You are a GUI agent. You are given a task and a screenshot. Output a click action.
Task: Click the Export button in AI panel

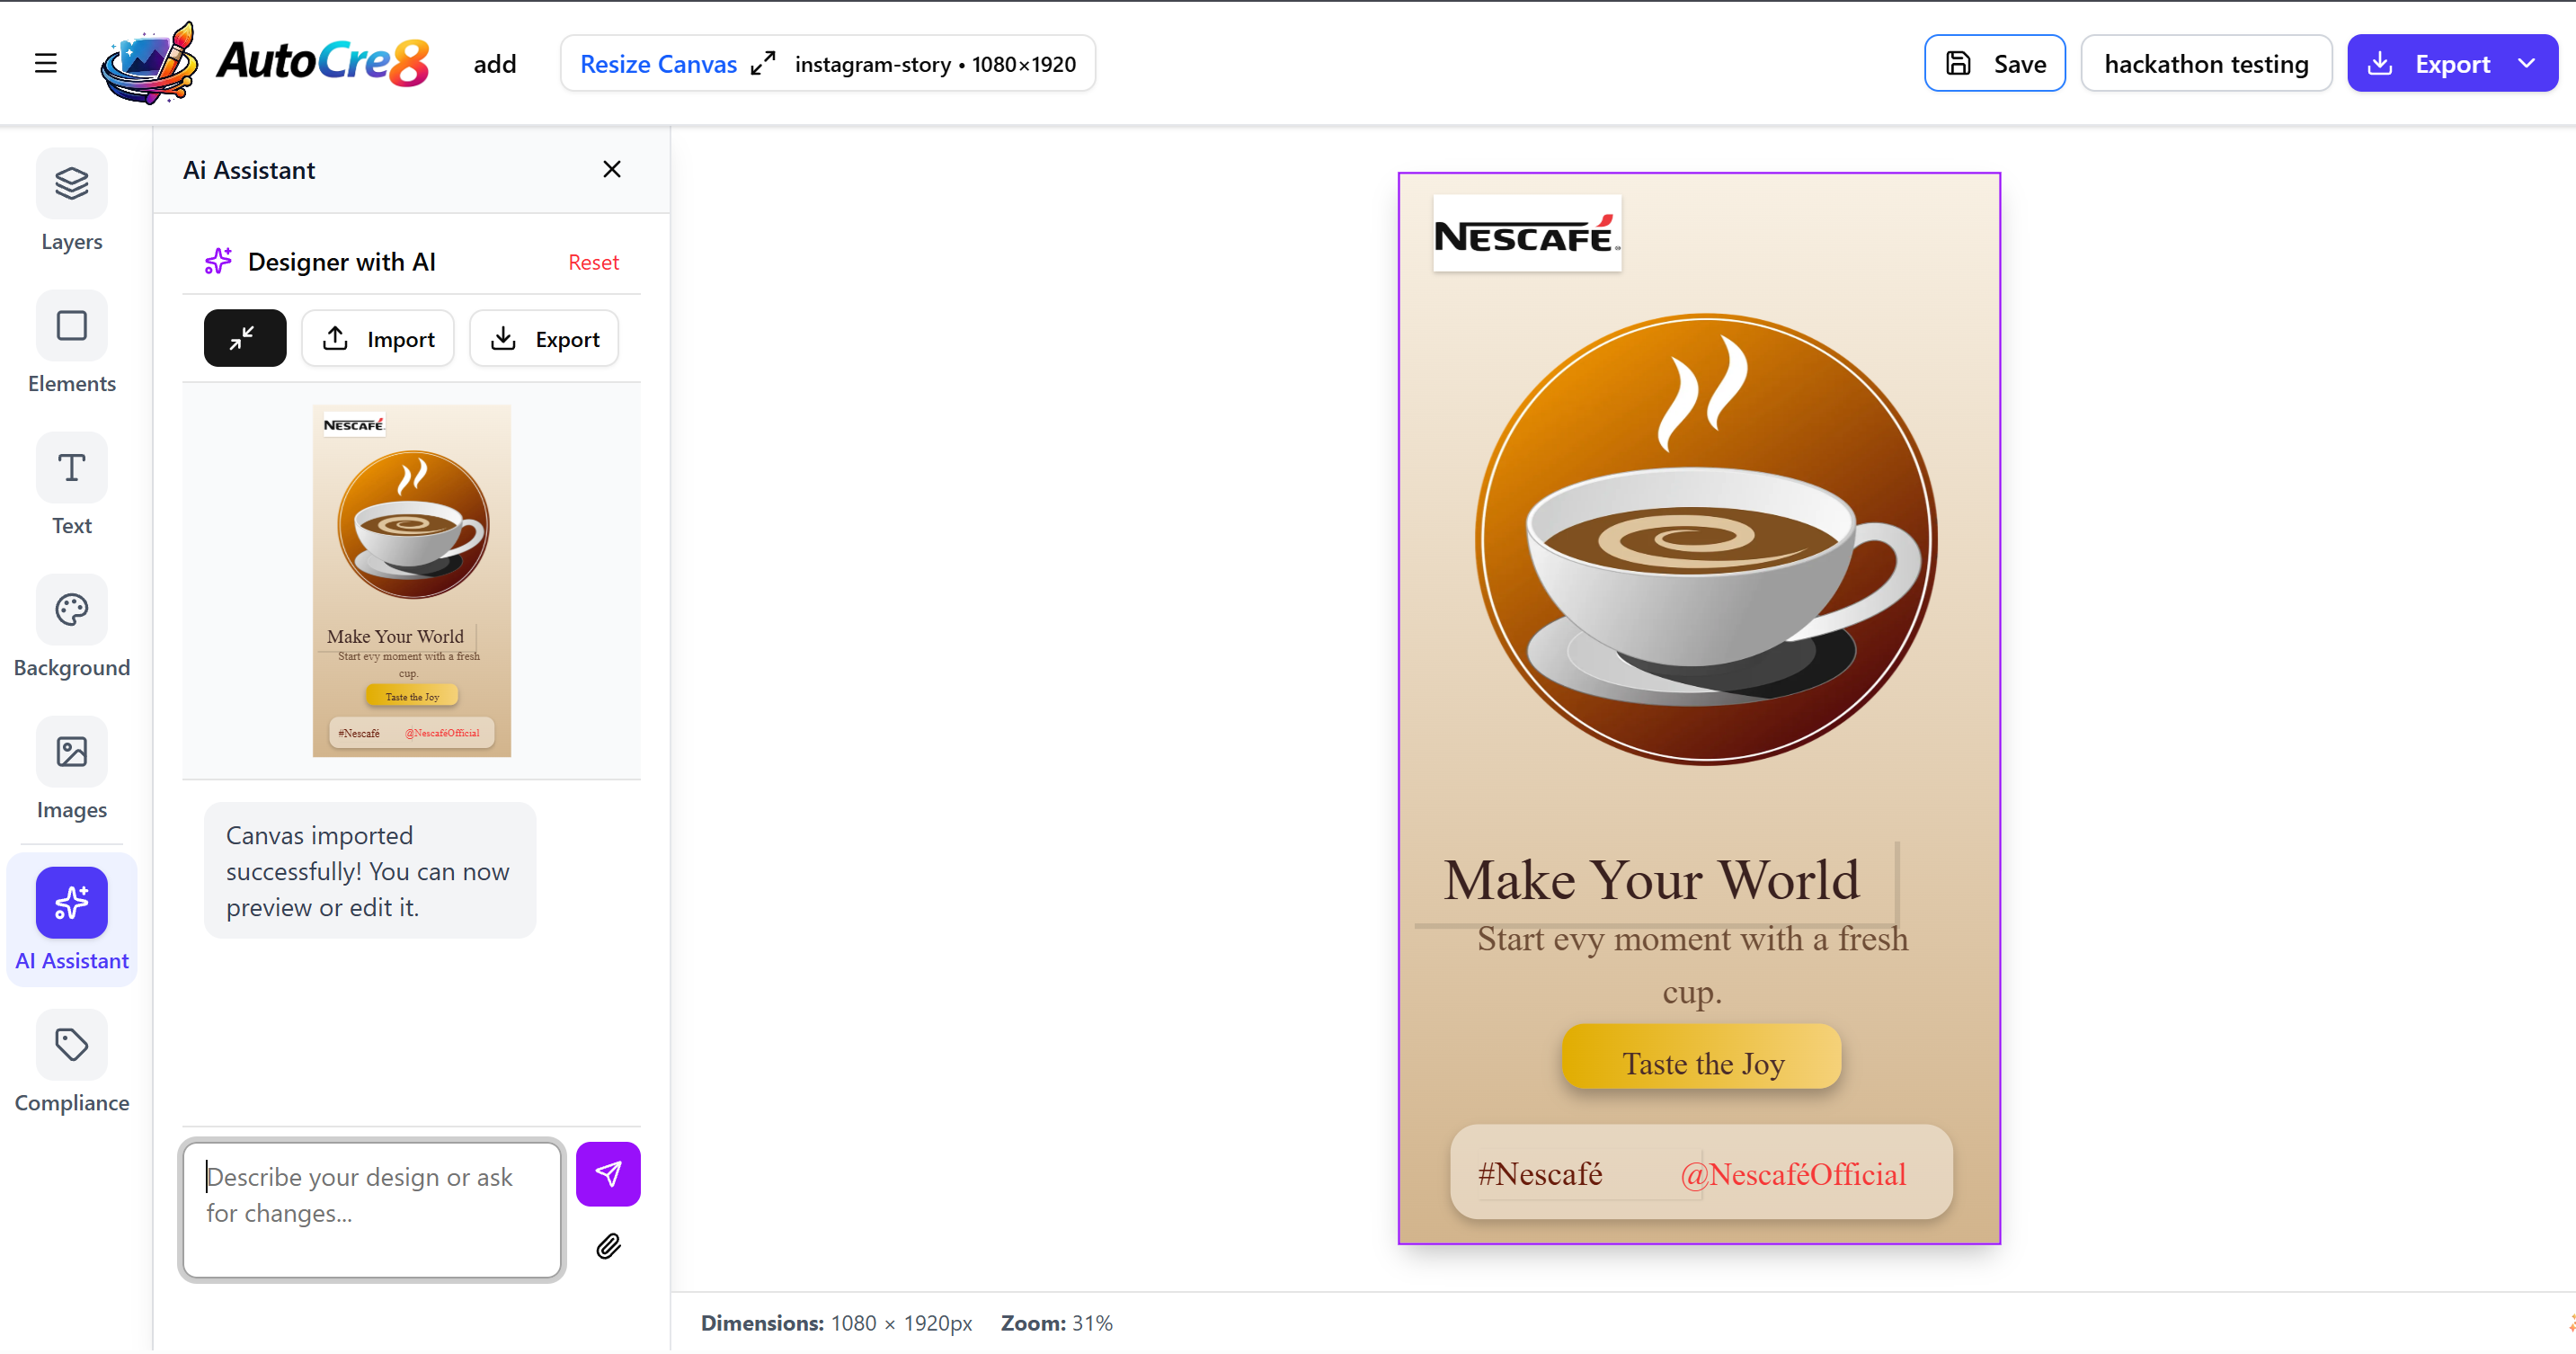[x=544, y=339]
